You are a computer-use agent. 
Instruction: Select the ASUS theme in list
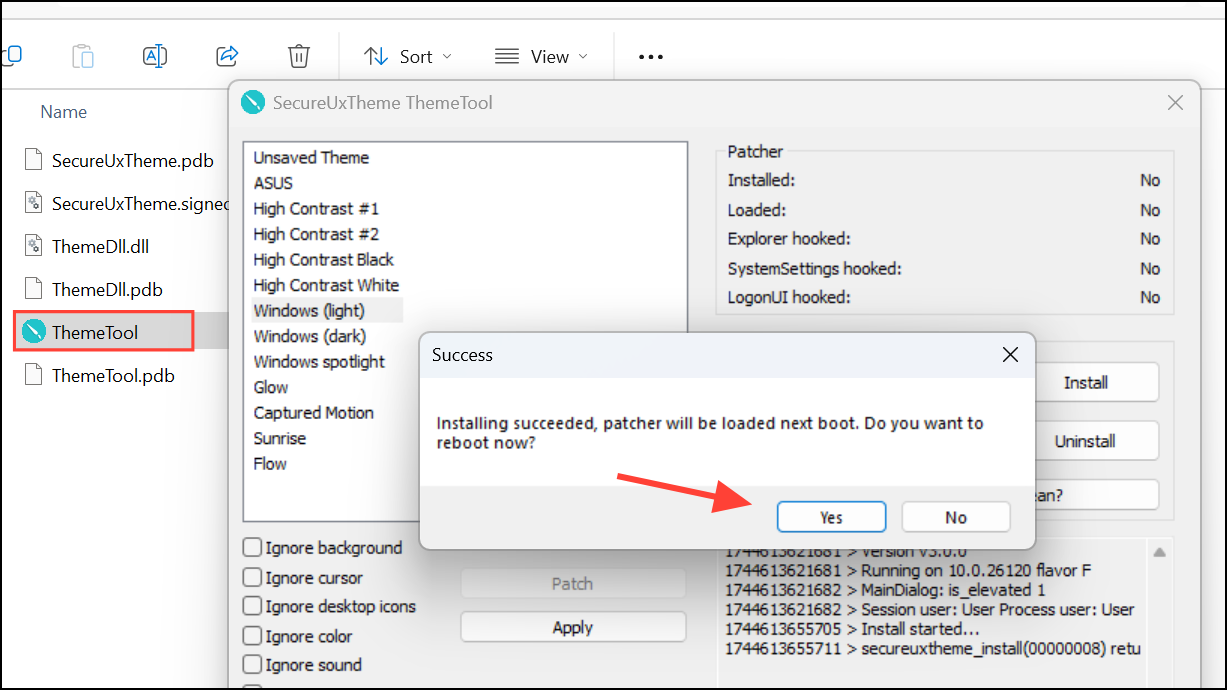(273, 183)
